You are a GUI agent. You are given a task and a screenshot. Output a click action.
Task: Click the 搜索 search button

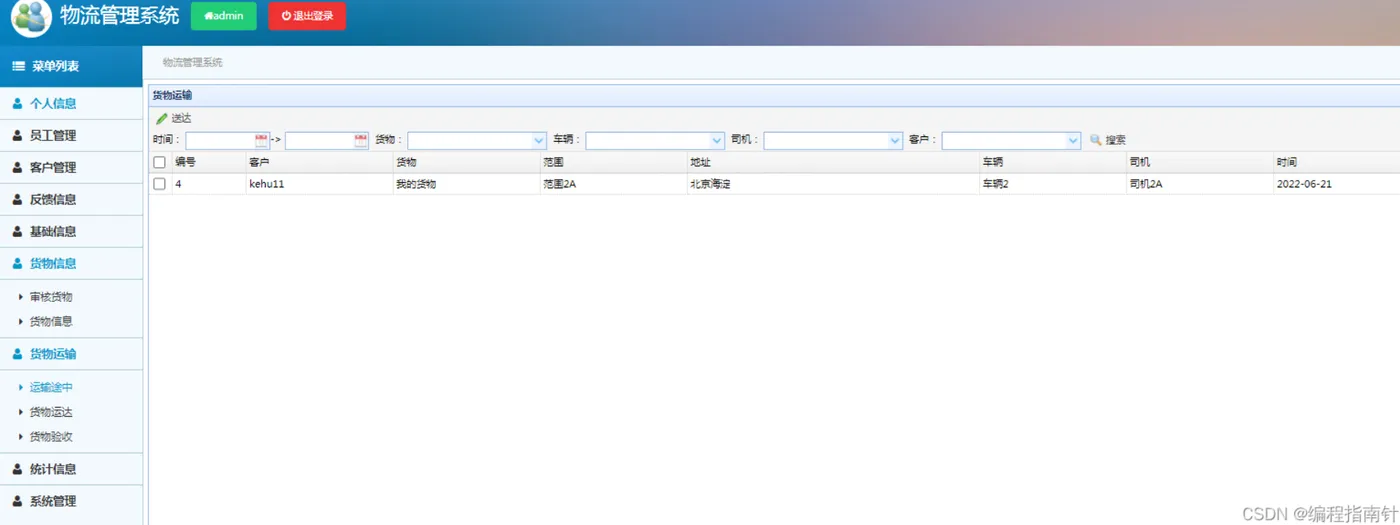coord(1108,140)
